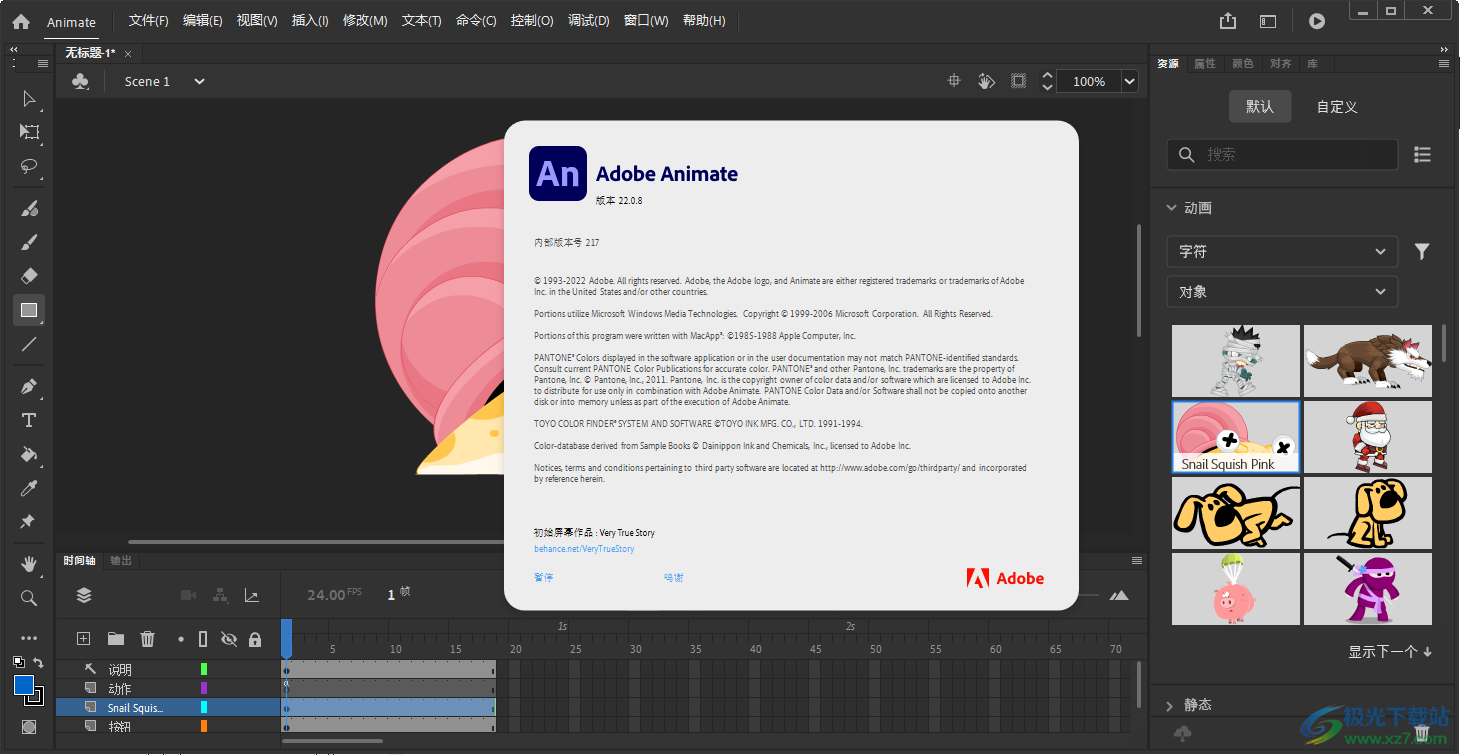Delete the selected timeline layer
The width and height of the screenshot is (1460, 755).
[148, 639]
